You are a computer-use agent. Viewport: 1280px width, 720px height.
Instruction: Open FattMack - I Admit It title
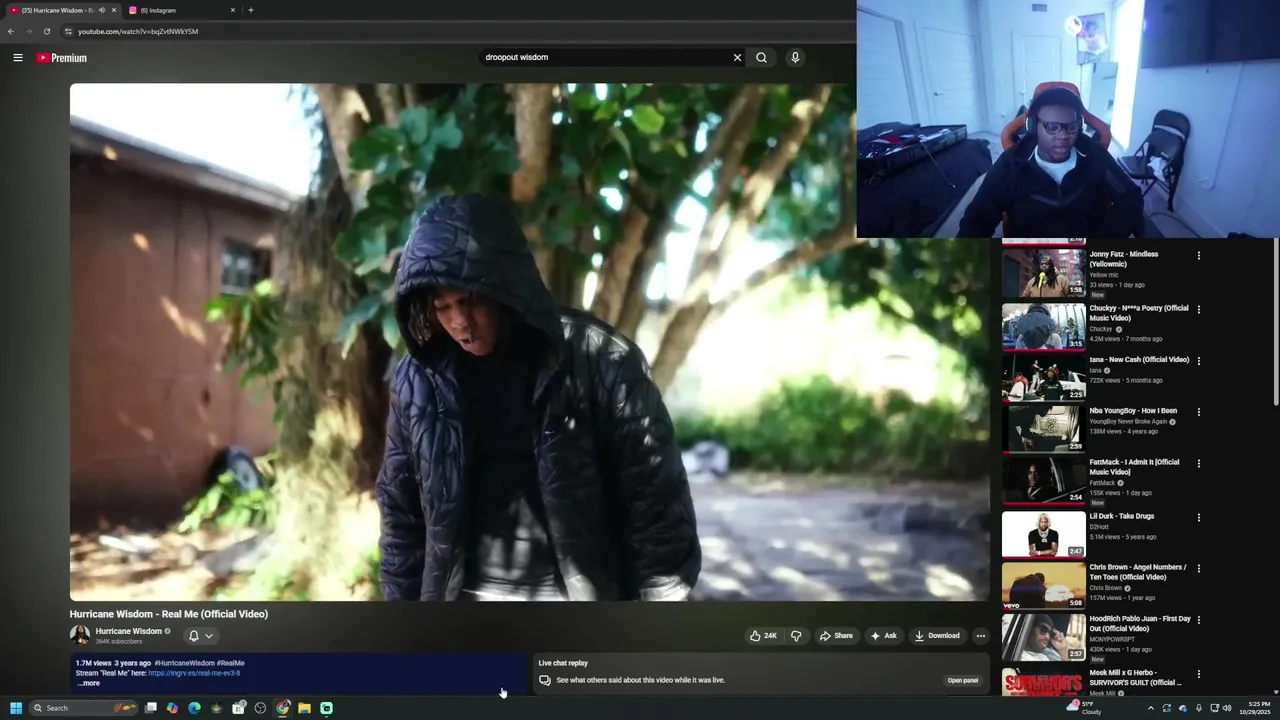pos(1135,467)
